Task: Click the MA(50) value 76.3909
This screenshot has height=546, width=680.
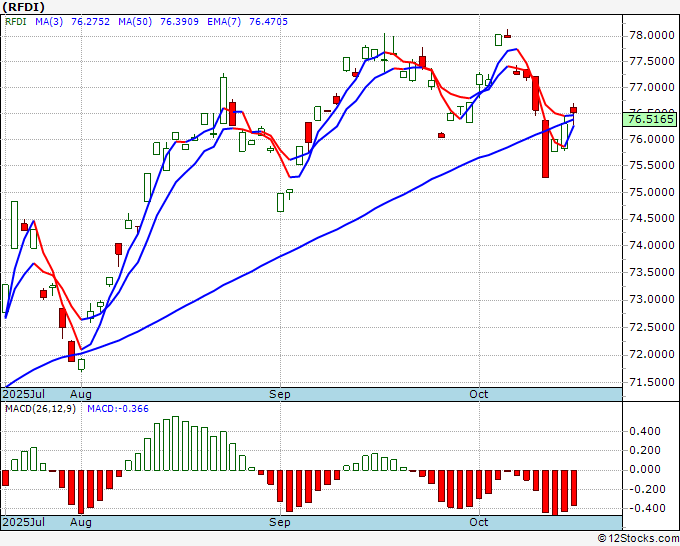Action: coord(180,21)
